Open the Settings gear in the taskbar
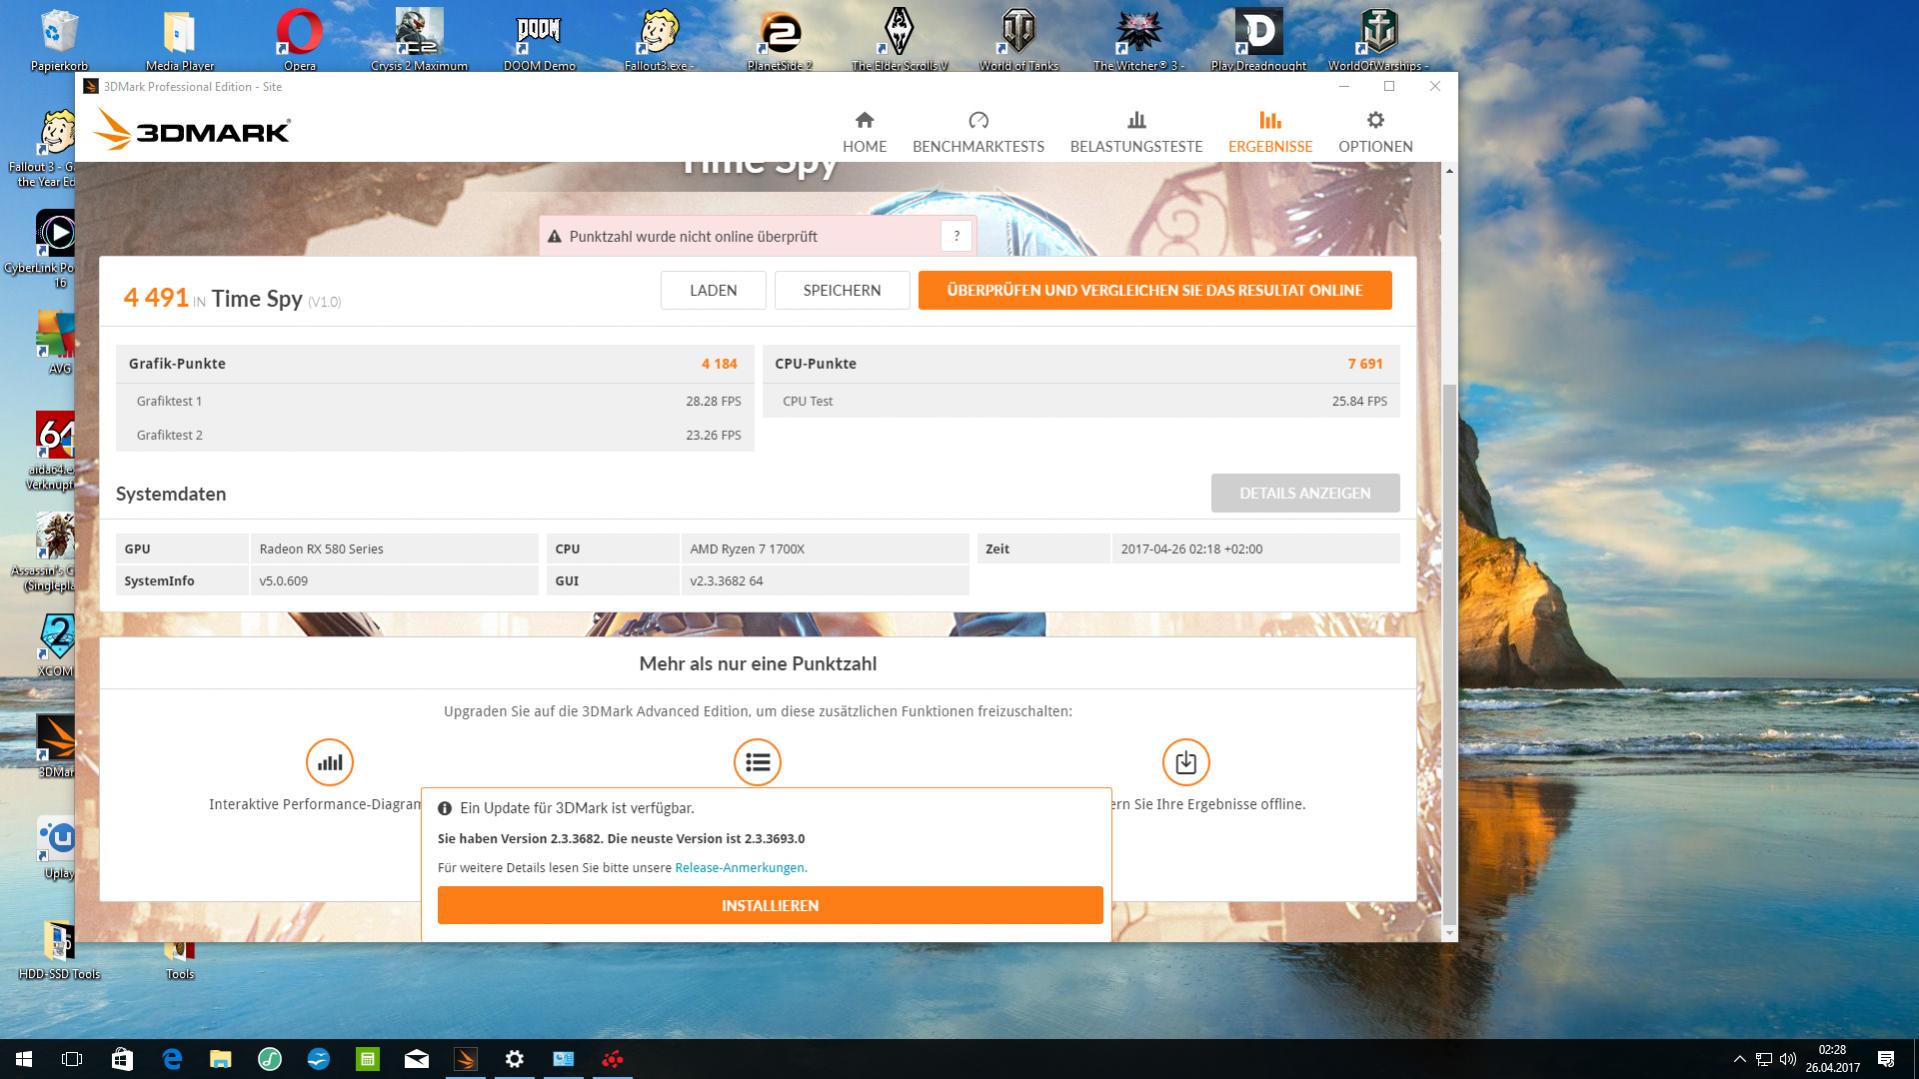 point(514,1059)
